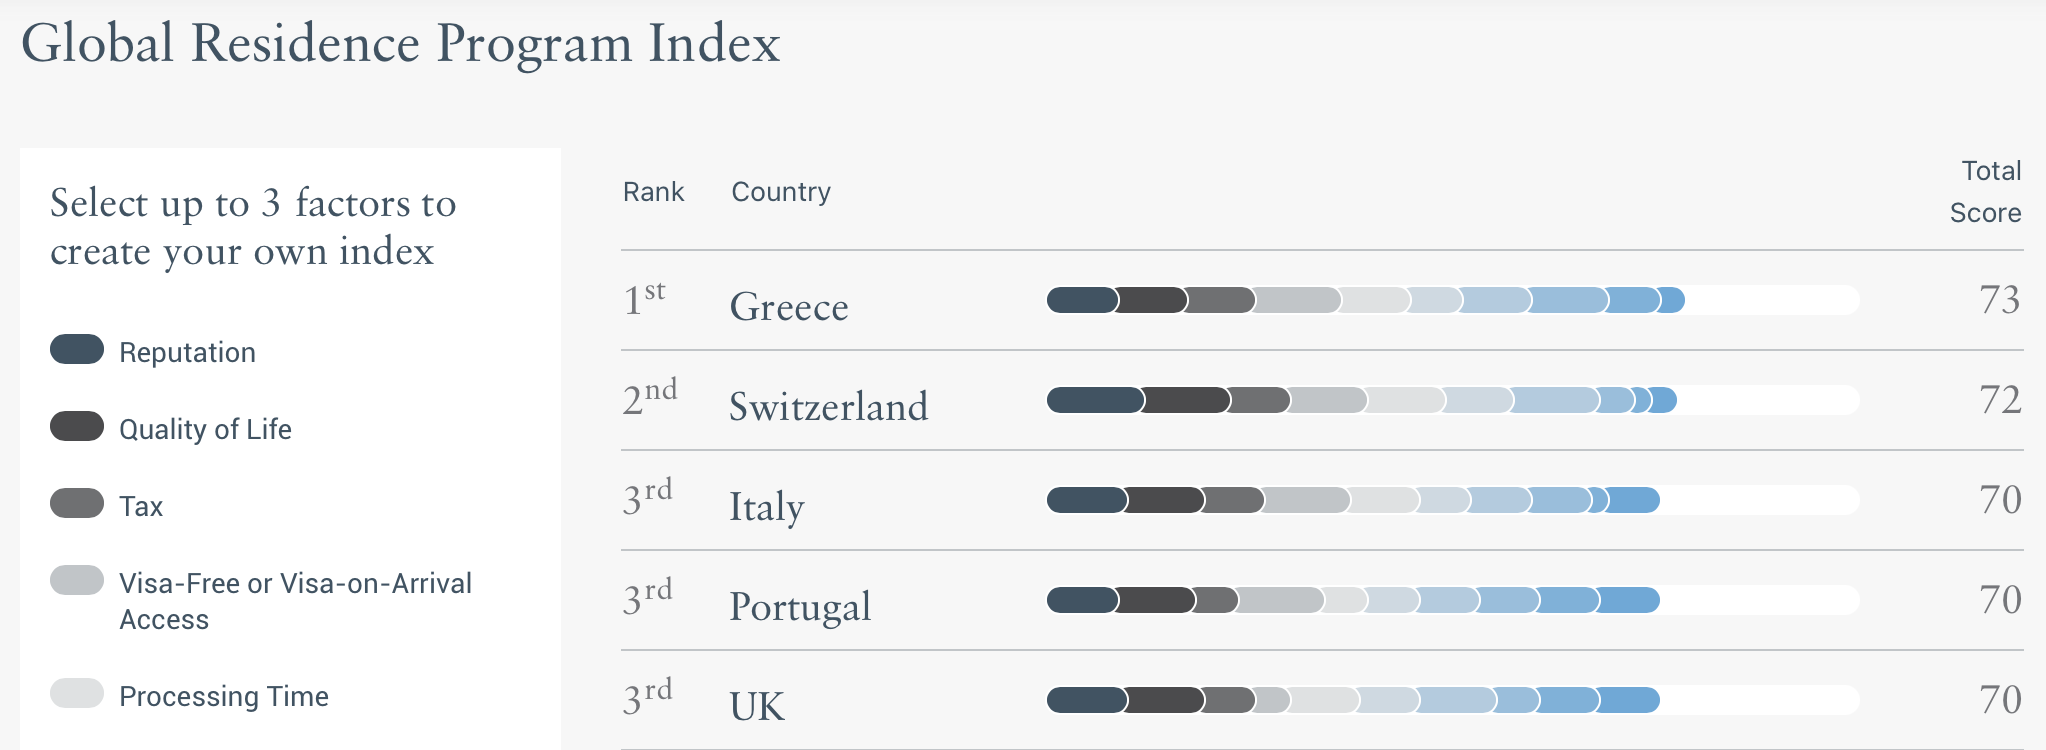Open the Greece country row

789,306
